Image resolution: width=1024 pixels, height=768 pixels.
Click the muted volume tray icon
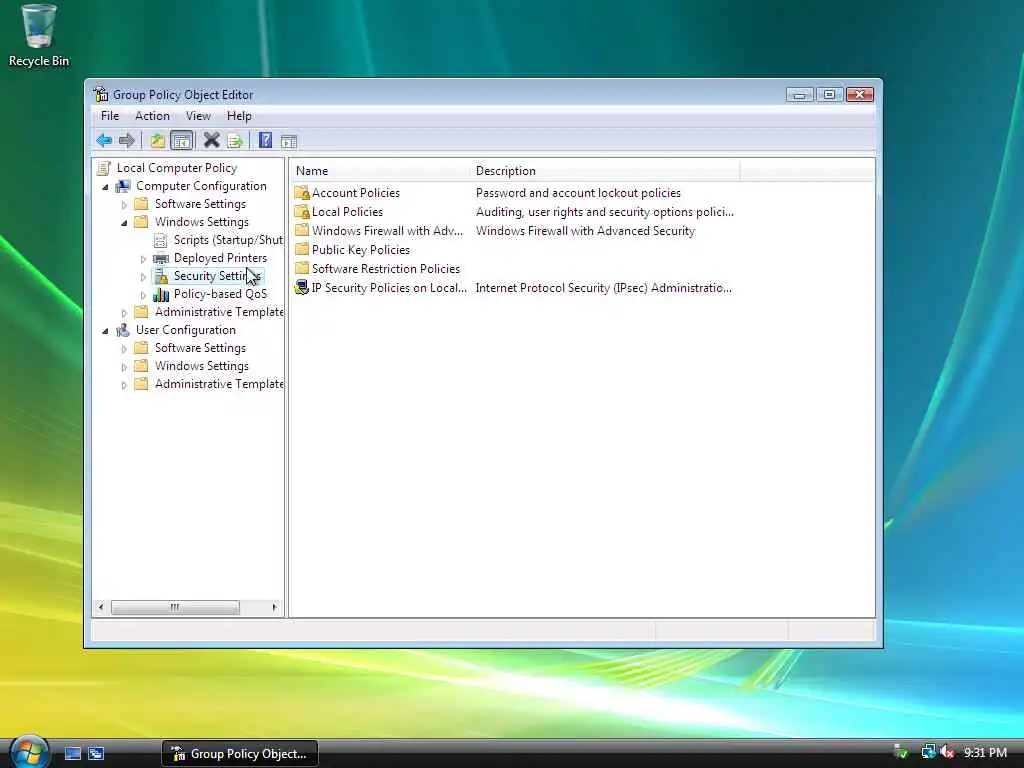(x=948, y=753)
